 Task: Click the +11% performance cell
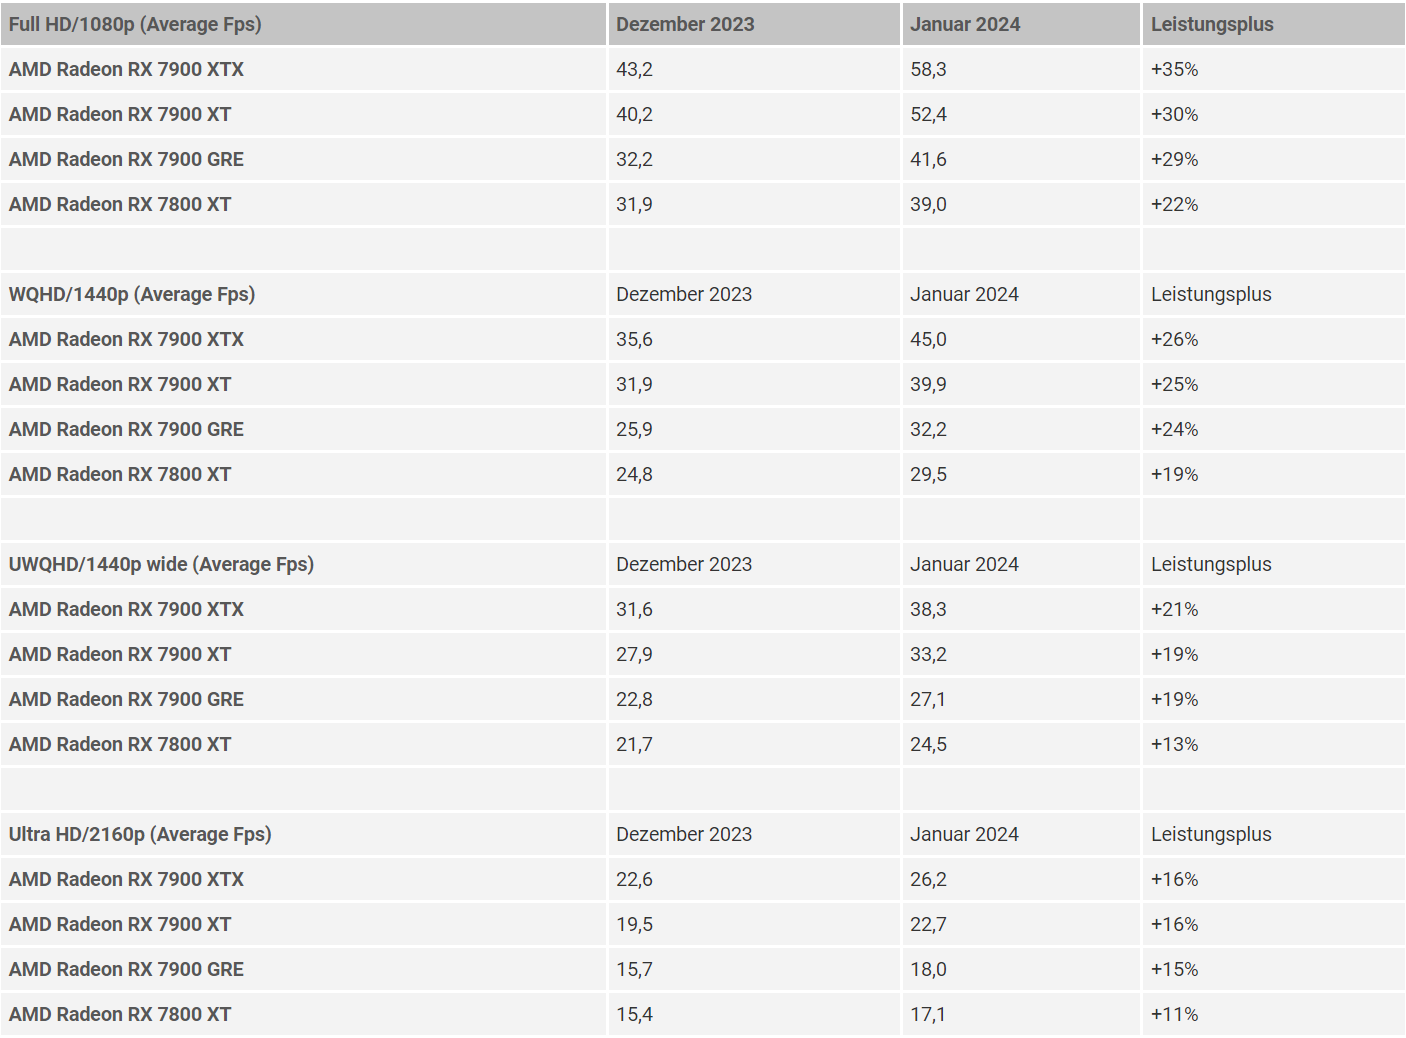1174,1015
